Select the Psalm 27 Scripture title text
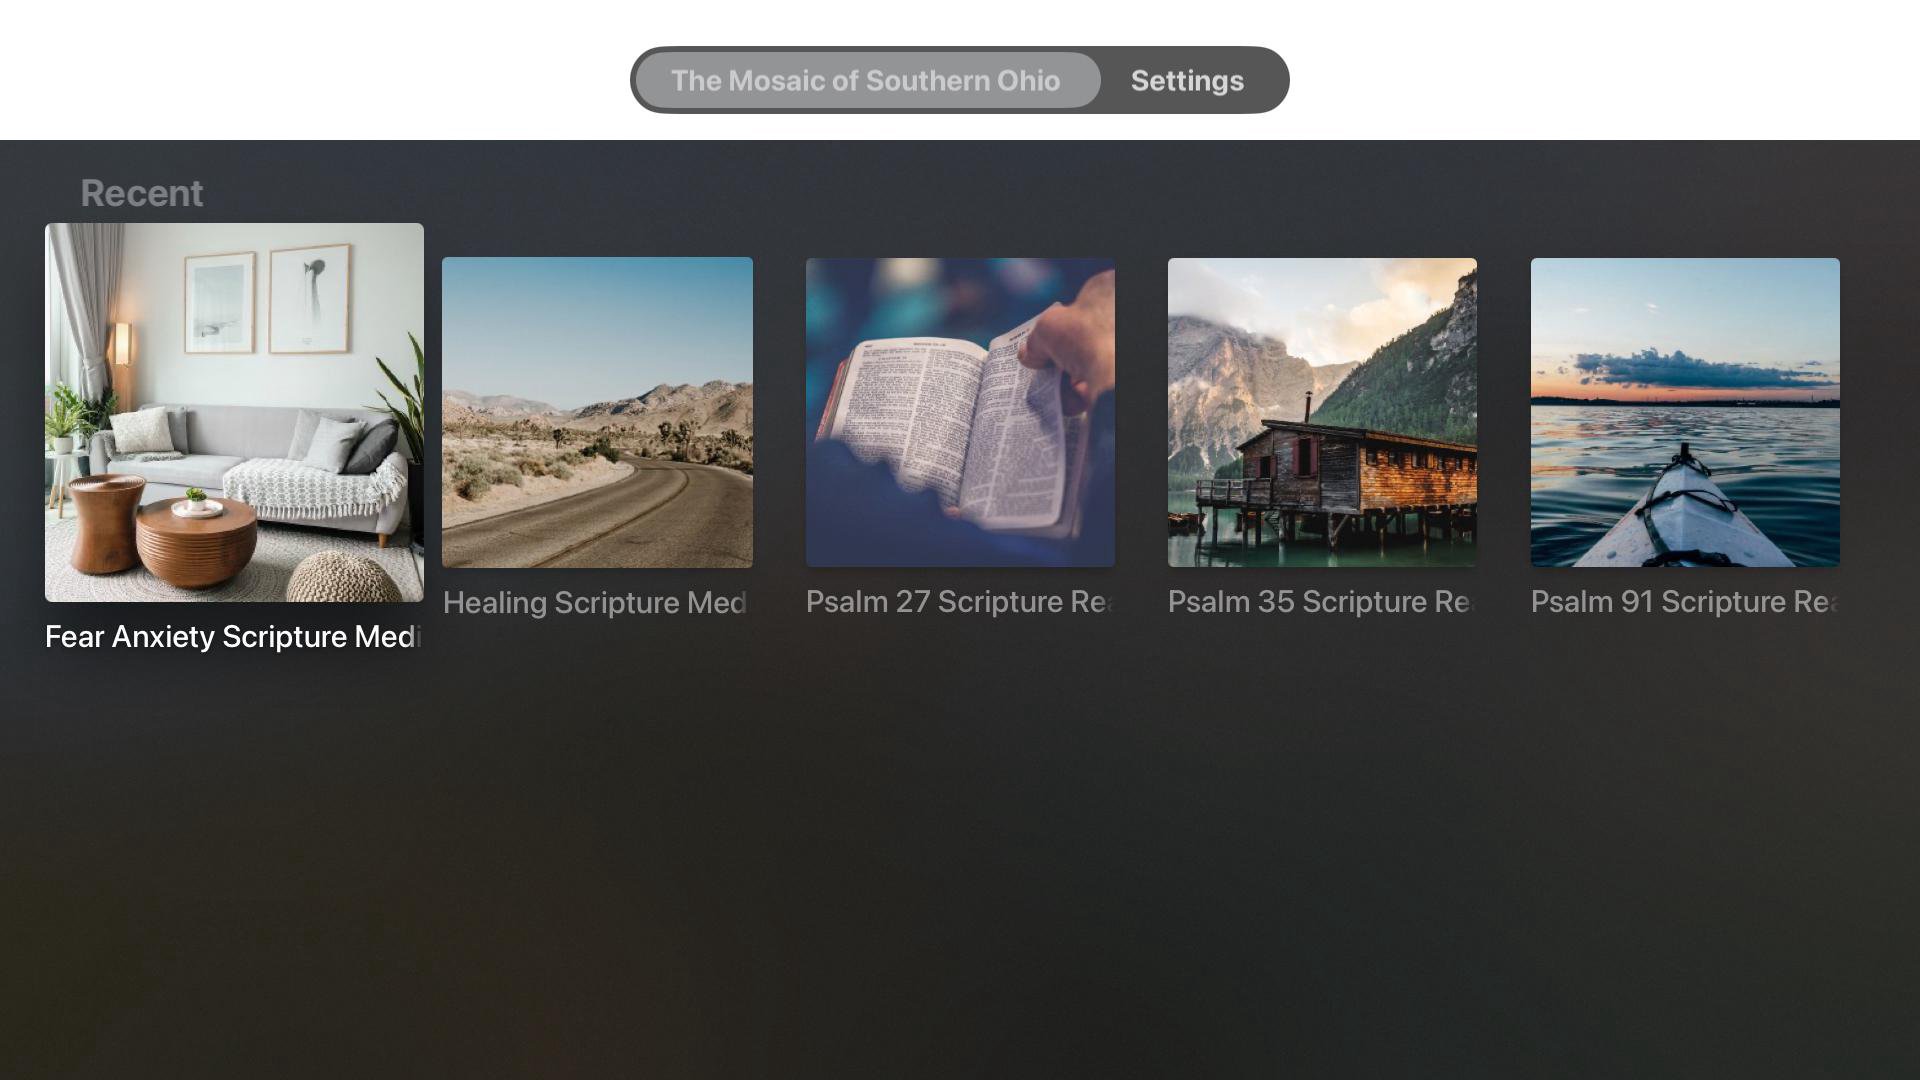The width and height of the screenshot is (1920, 1080). [x=958, y=602]
